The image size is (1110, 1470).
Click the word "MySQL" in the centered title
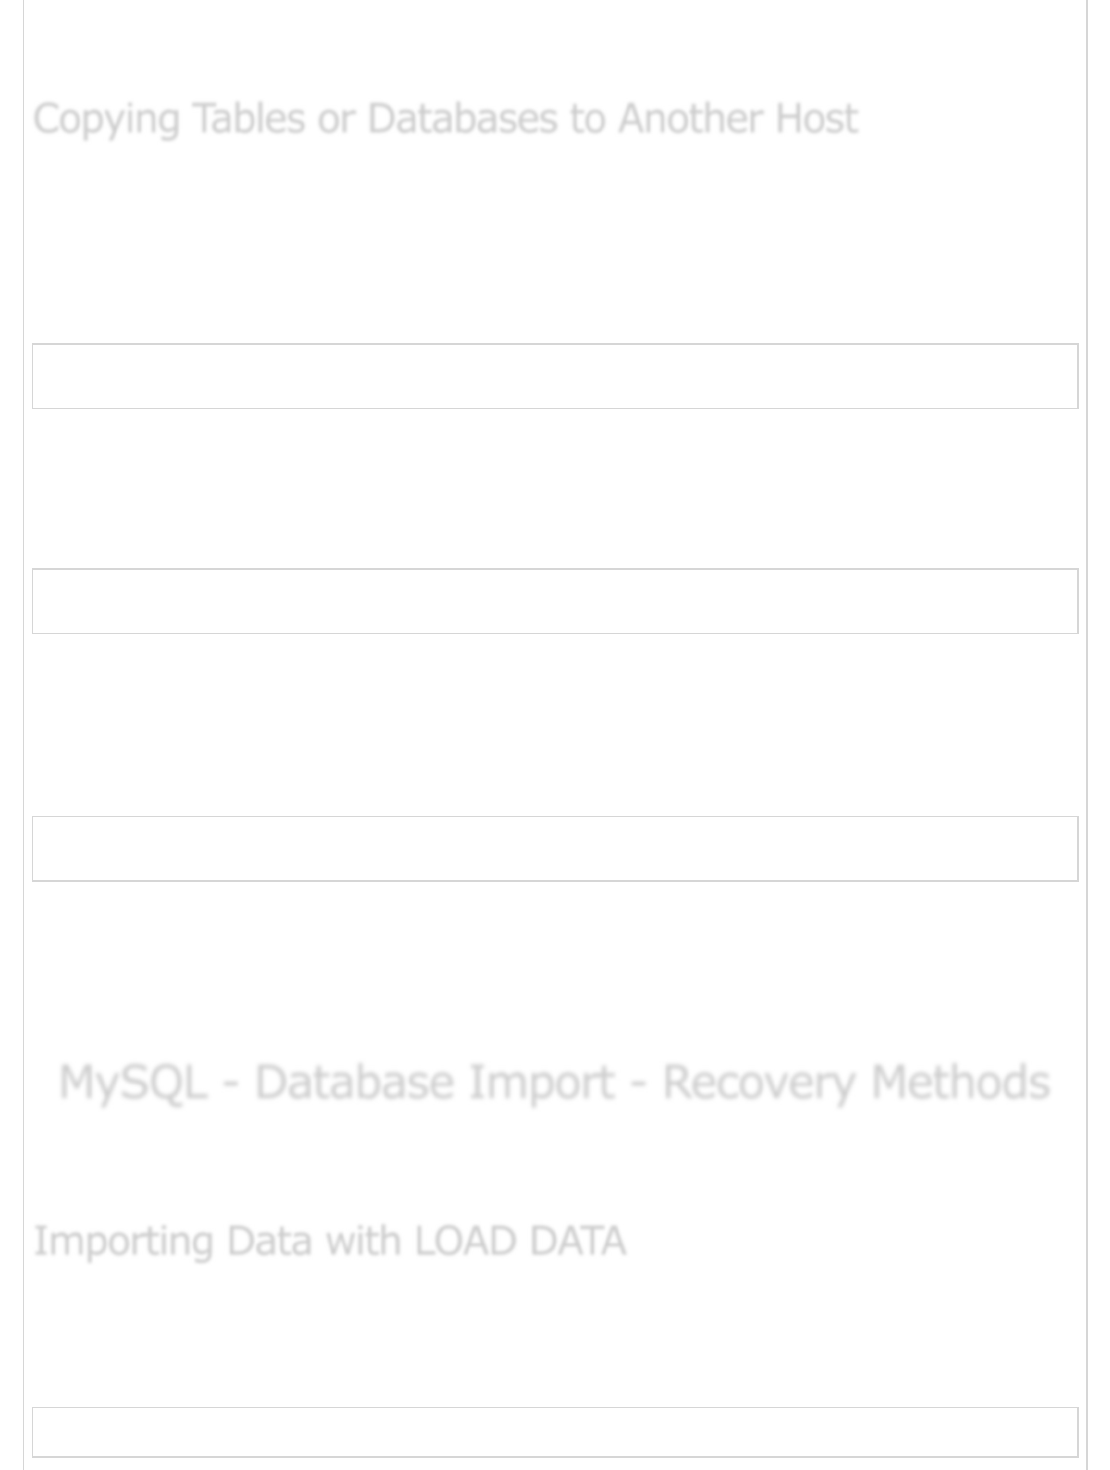tap(132, 1084)
